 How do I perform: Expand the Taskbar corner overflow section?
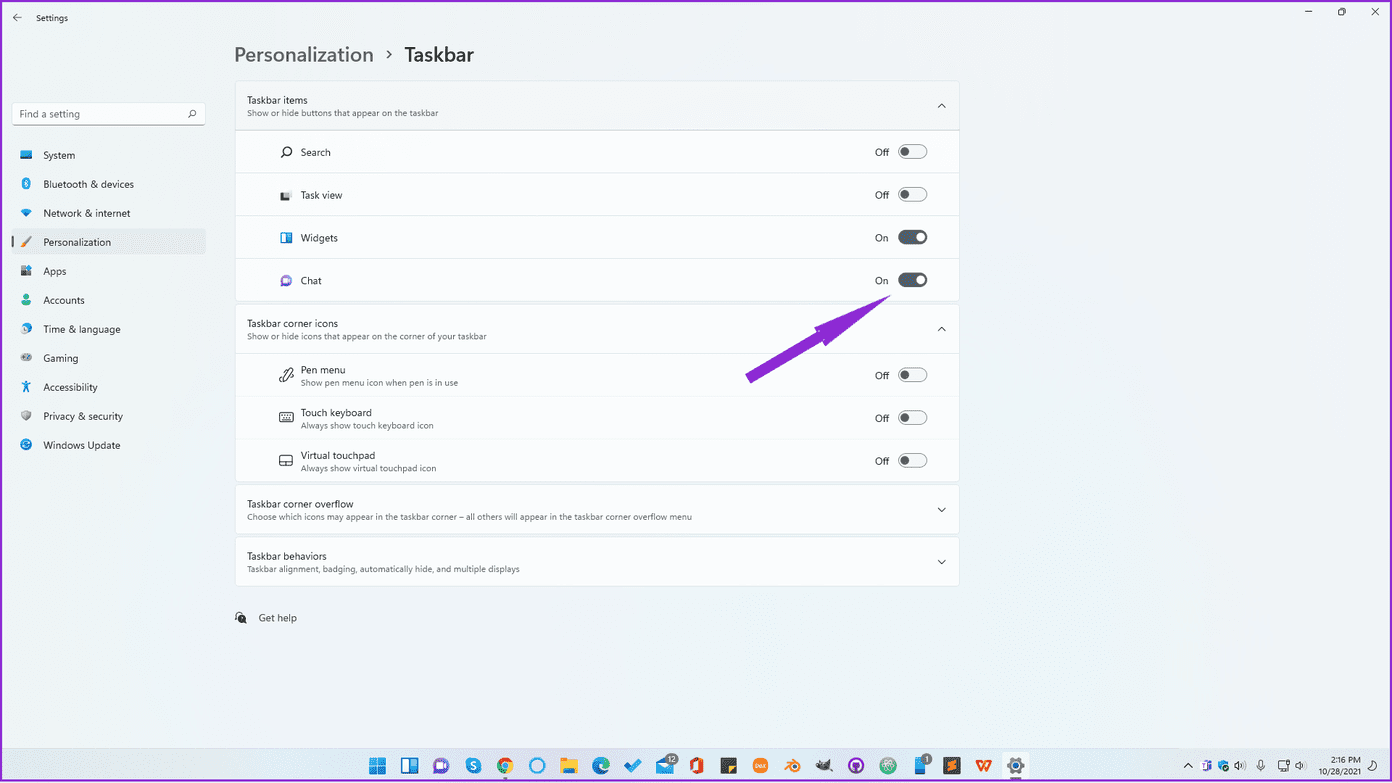(941, 510)
